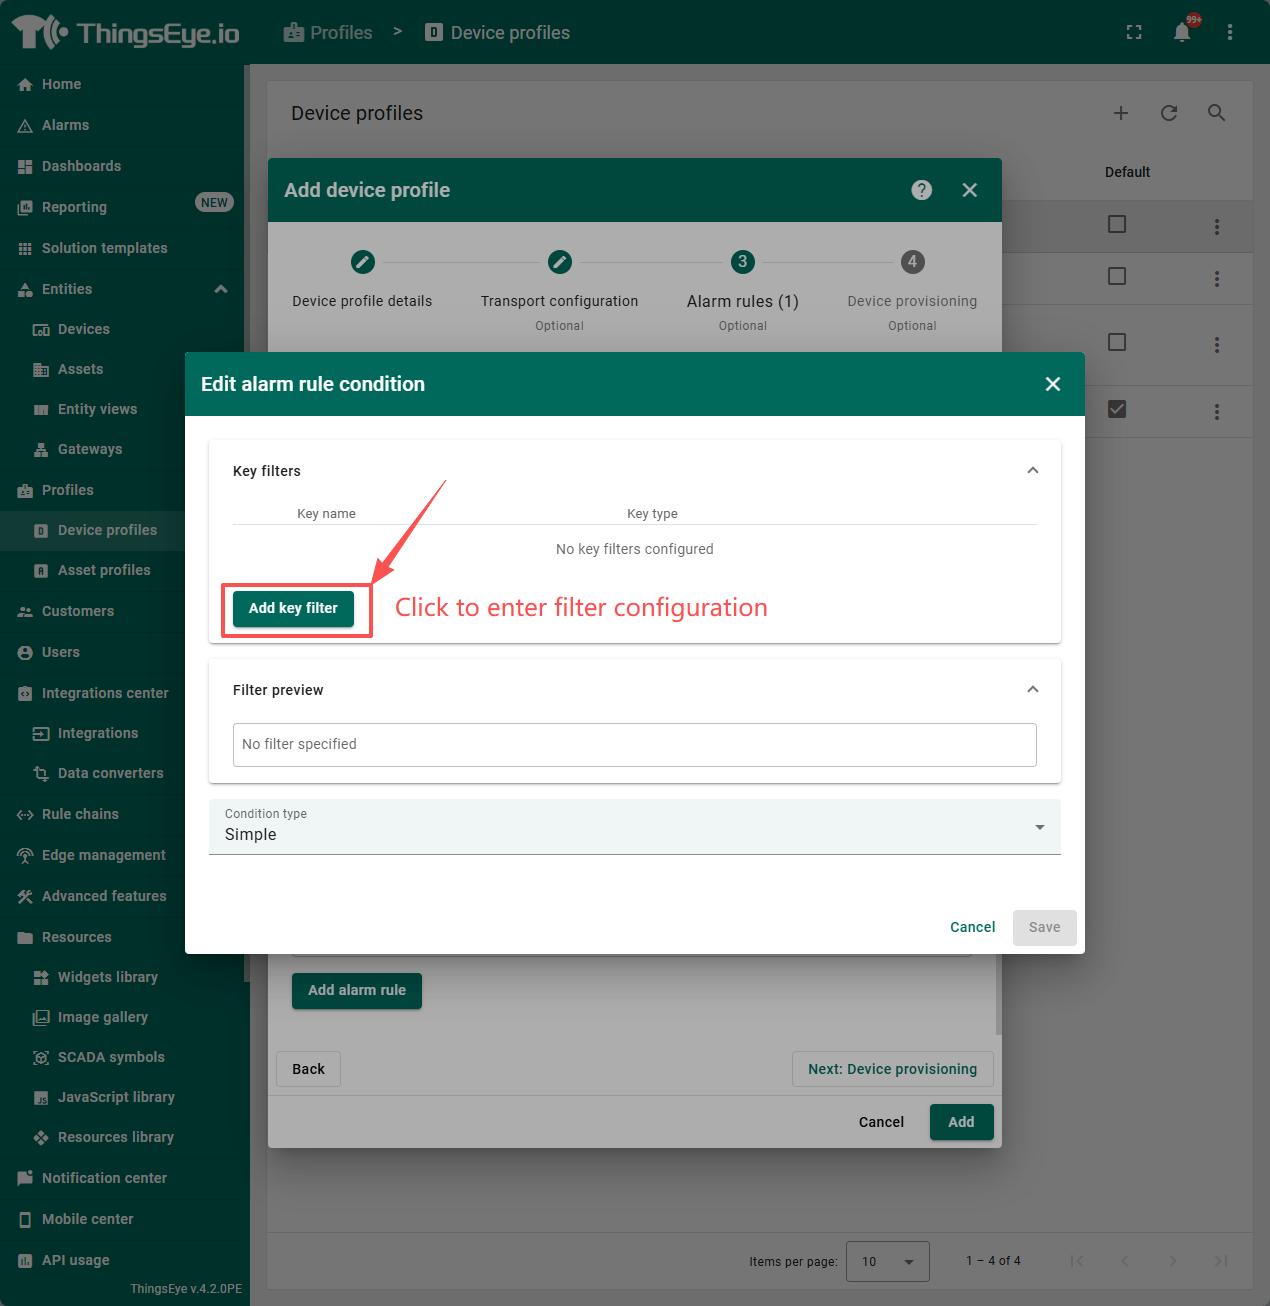
Task: Close the Edit alarm rule condition dialog
Action: tap(1053, 384)
